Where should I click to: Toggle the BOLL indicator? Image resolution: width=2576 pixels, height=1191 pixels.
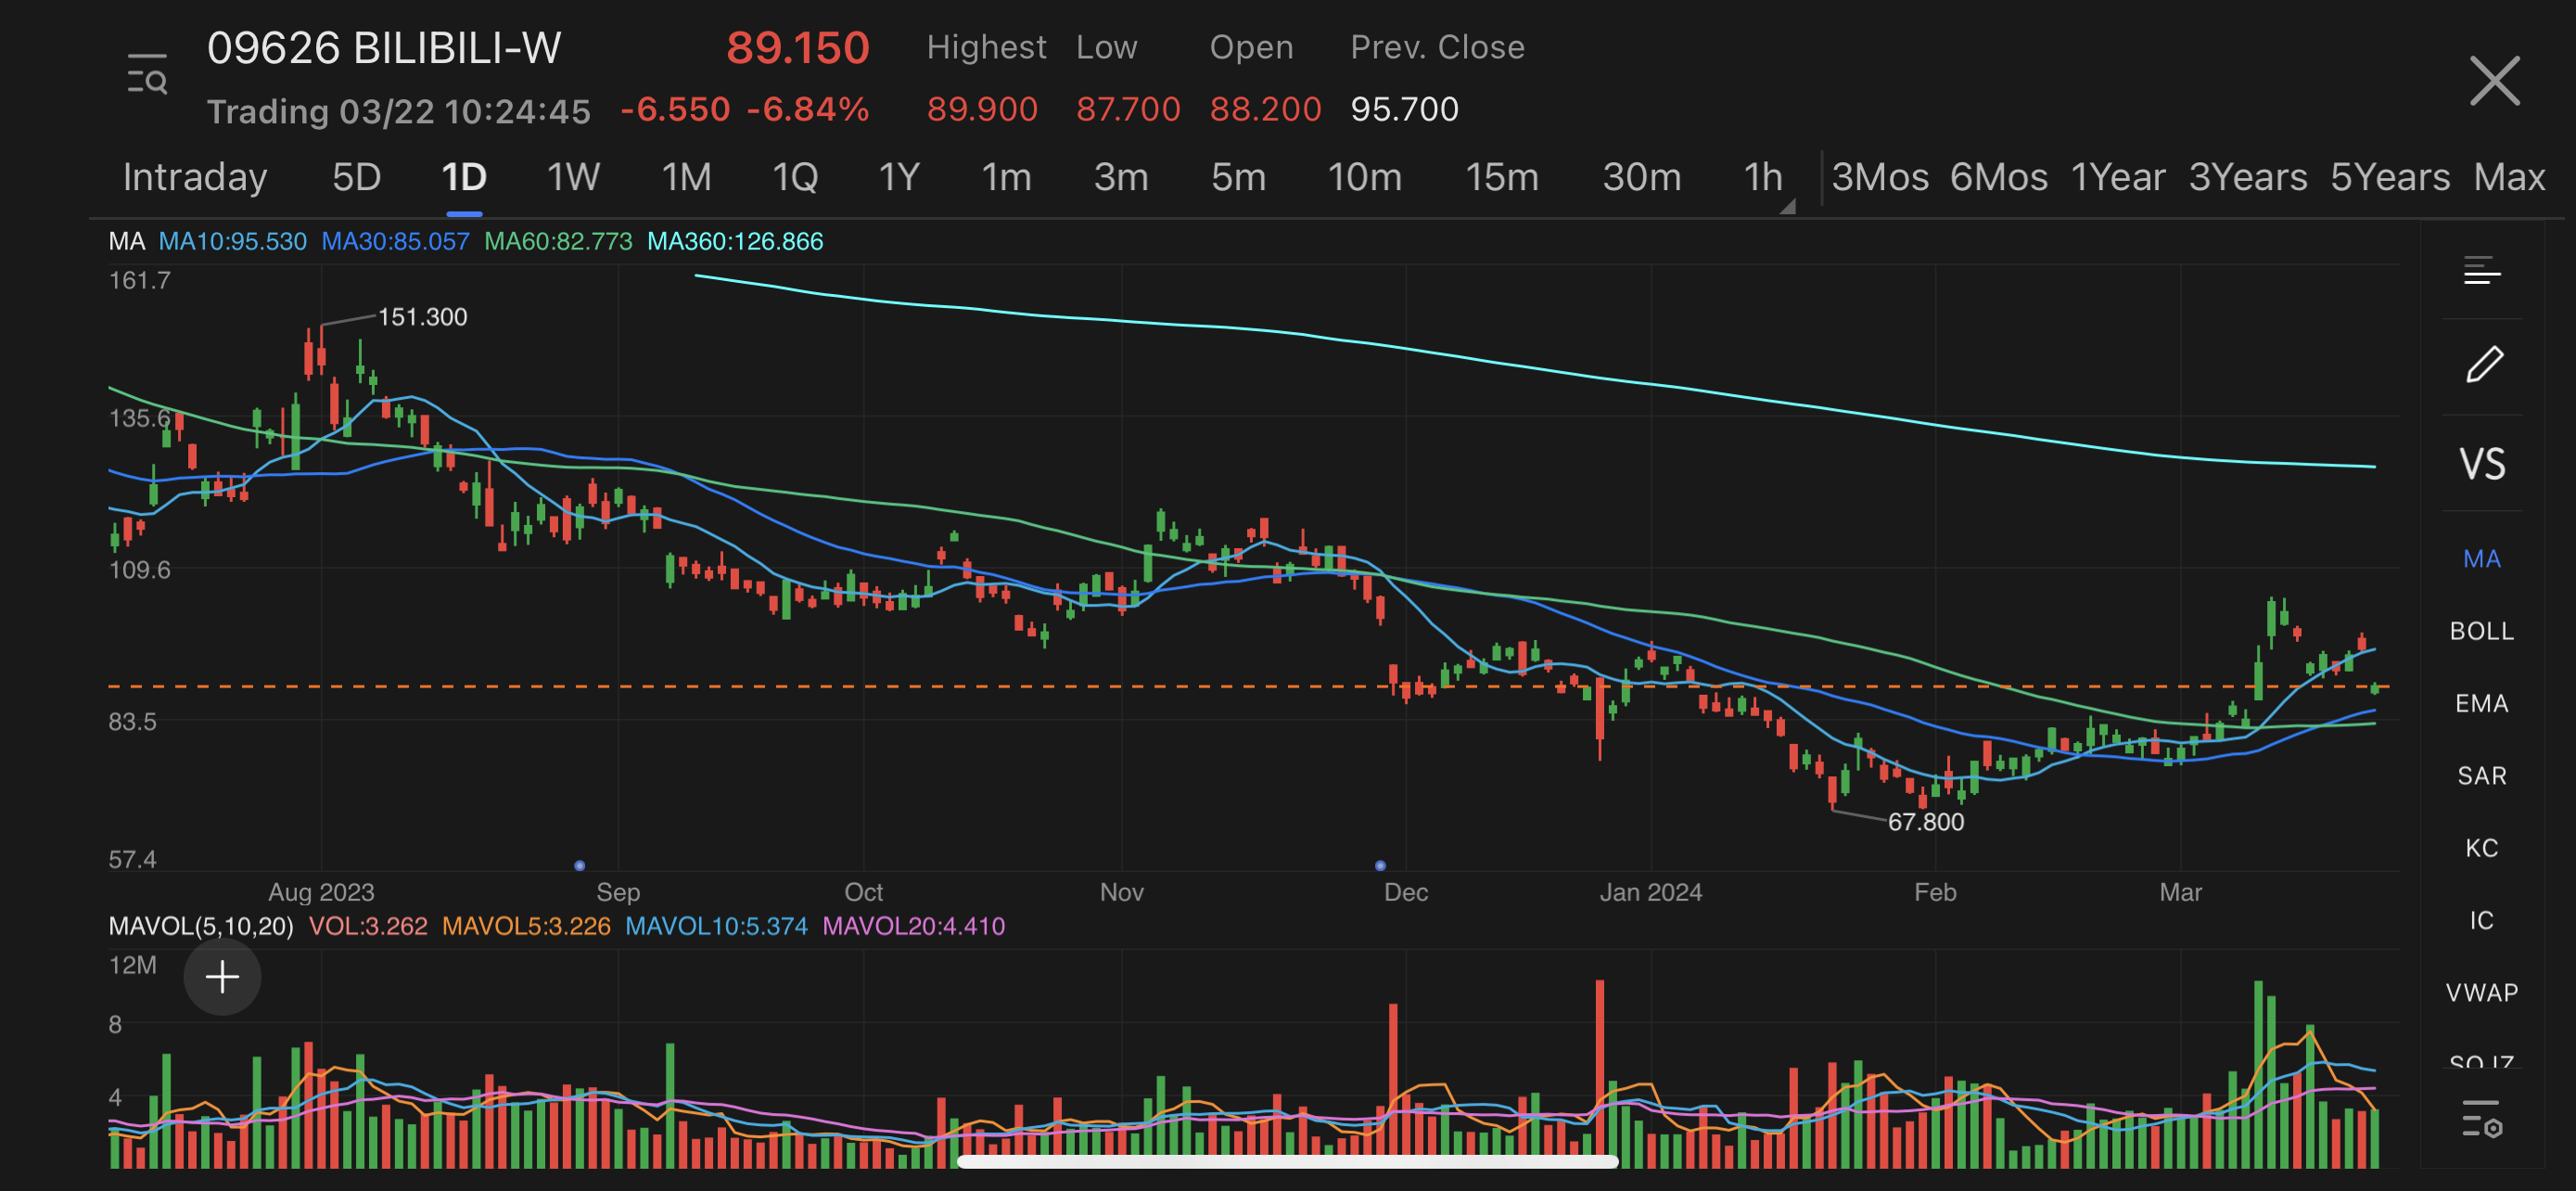(x=2482, y=631)
